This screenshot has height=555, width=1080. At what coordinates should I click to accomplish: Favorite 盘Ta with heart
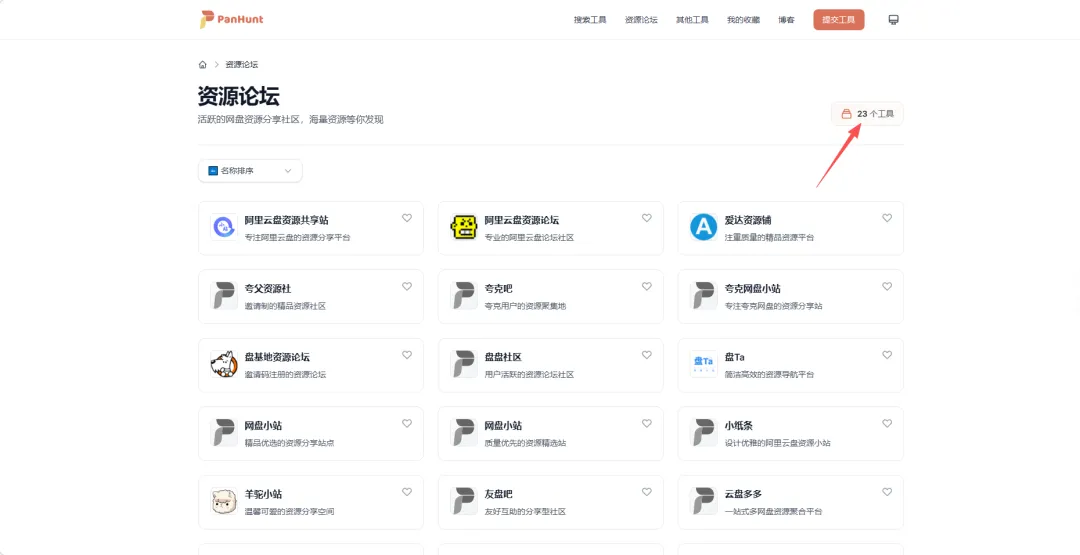click(887, 355)
